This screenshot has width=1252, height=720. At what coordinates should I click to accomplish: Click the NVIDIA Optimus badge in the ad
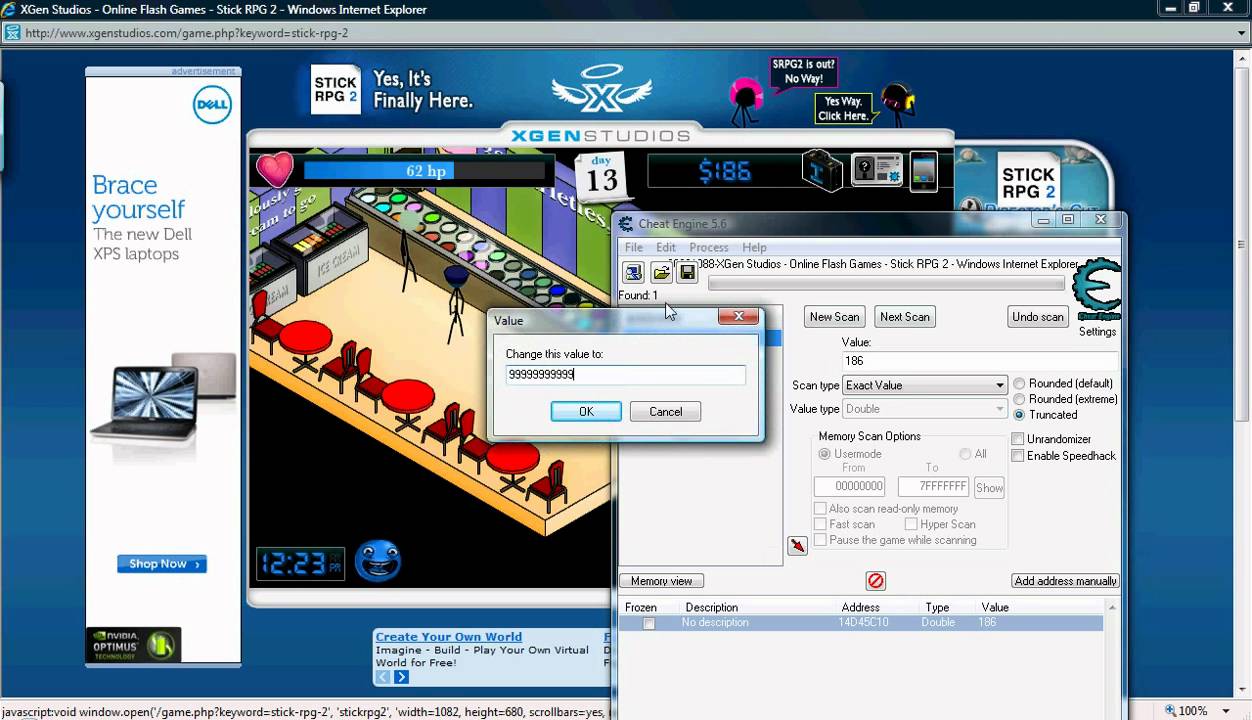coord(133,645)
